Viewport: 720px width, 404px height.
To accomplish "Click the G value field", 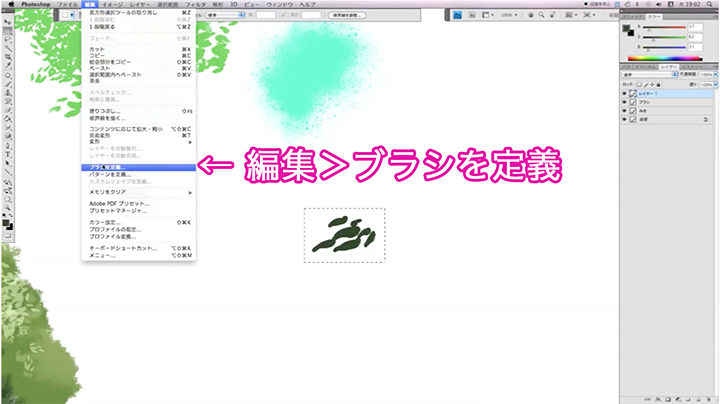I will click(695, 37).
